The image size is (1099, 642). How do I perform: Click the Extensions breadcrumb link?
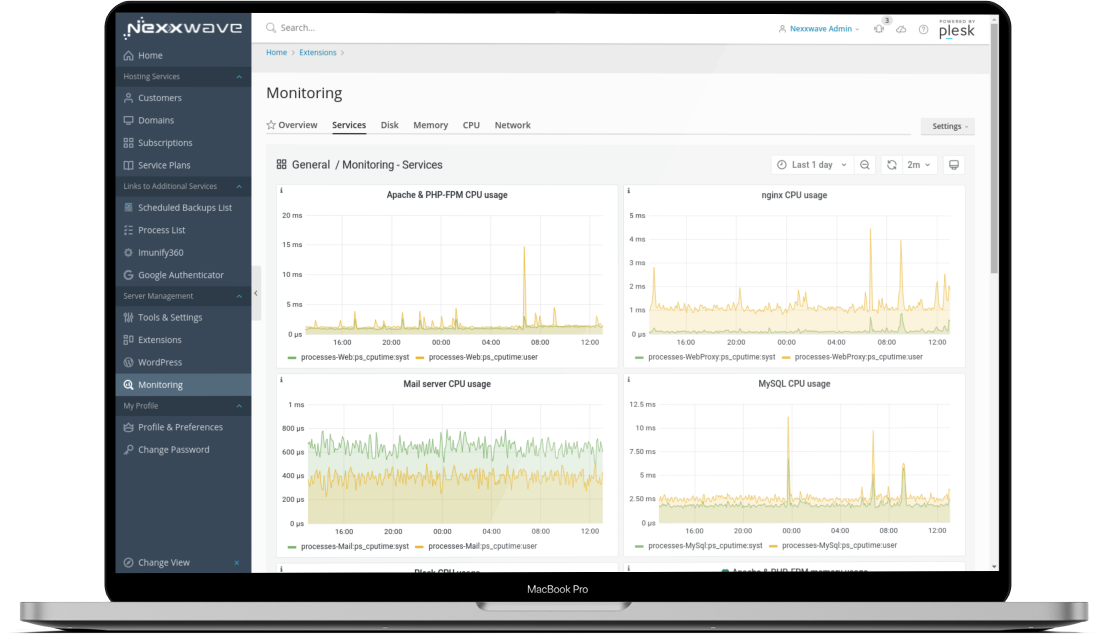(x=318, y=53)
